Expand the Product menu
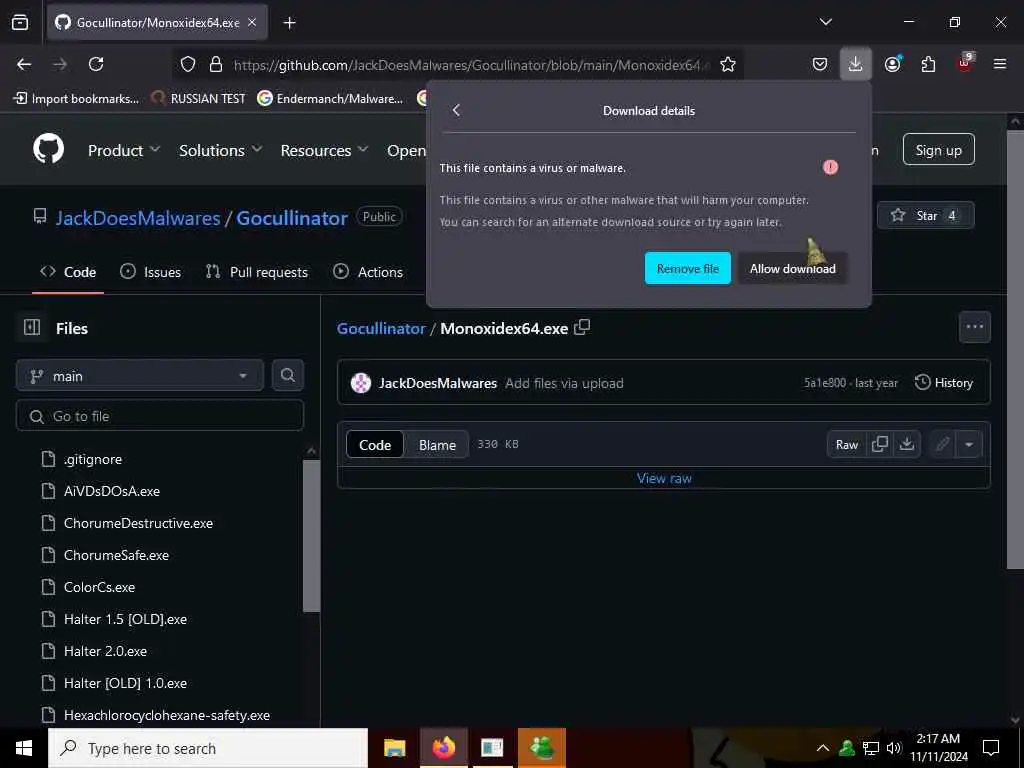The width and height of the screenshot is (1024, 768). [124, 150]
